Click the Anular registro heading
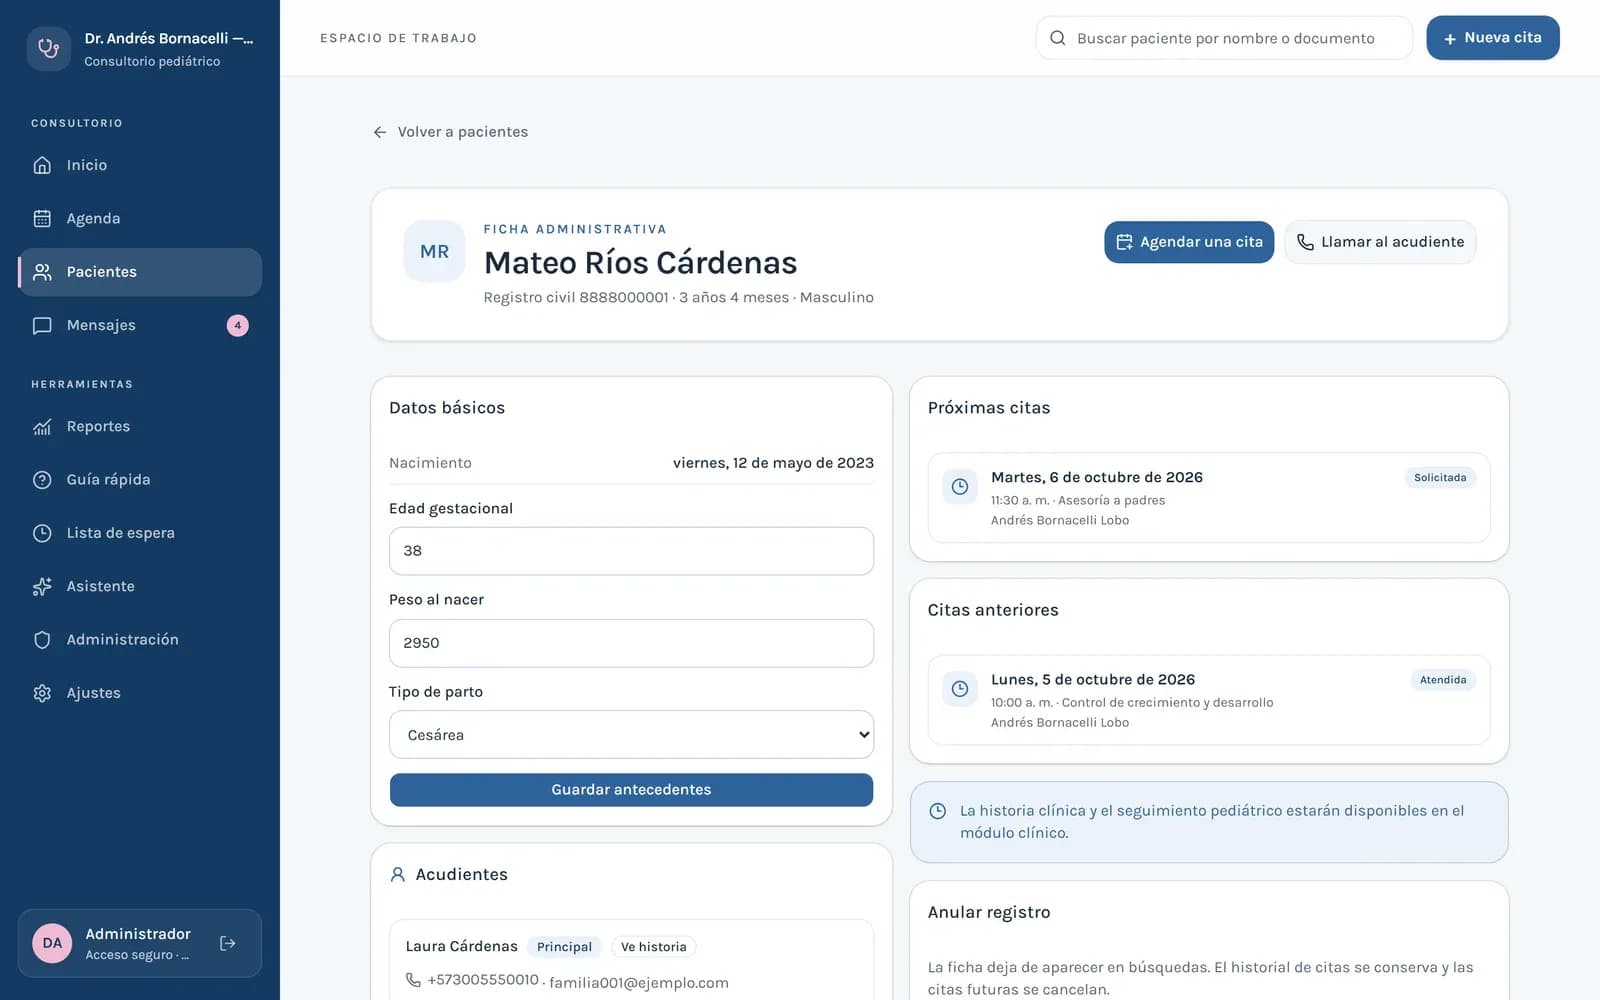Screen dimensions: 1600x1000 click(x=989, y=912)
